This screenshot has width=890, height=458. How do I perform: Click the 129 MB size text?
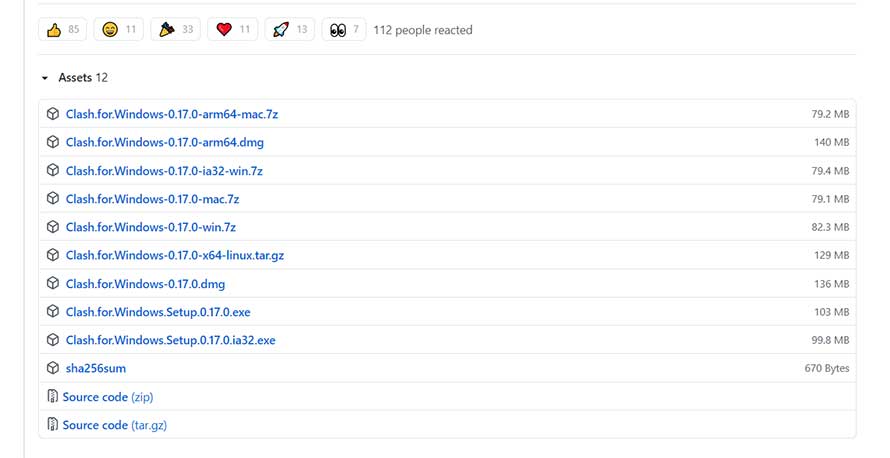832,255
